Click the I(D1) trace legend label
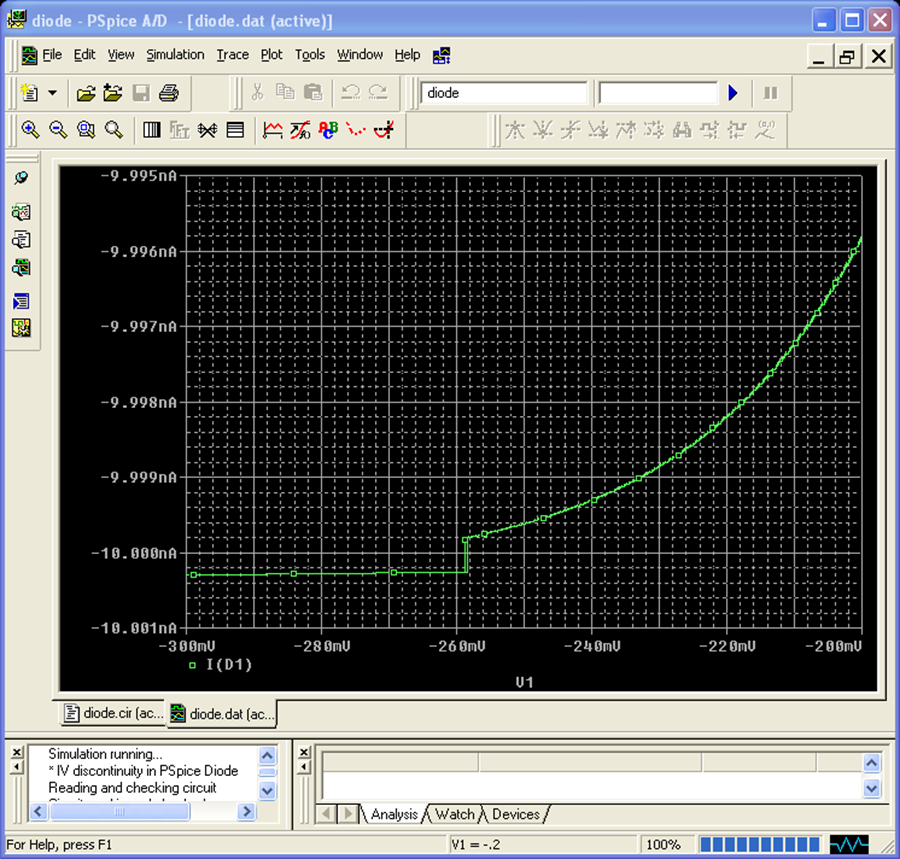The image size is (900, 859). pyautogui.click(x=229, y=665)
